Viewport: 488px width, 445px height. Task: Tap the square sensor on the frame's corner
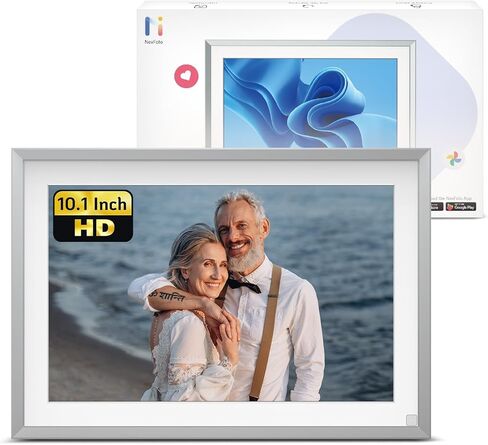[412, 420]
